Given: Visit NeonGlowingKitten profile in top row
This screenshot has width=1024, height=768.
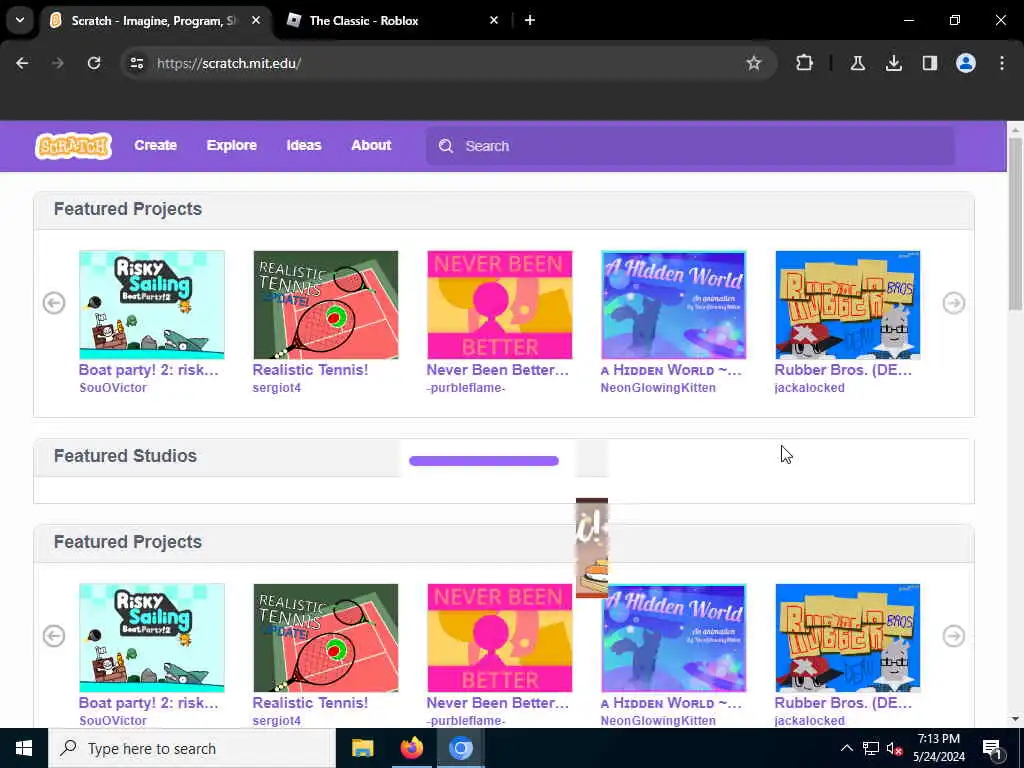Looking at the screenshot, I should (658, 388).
